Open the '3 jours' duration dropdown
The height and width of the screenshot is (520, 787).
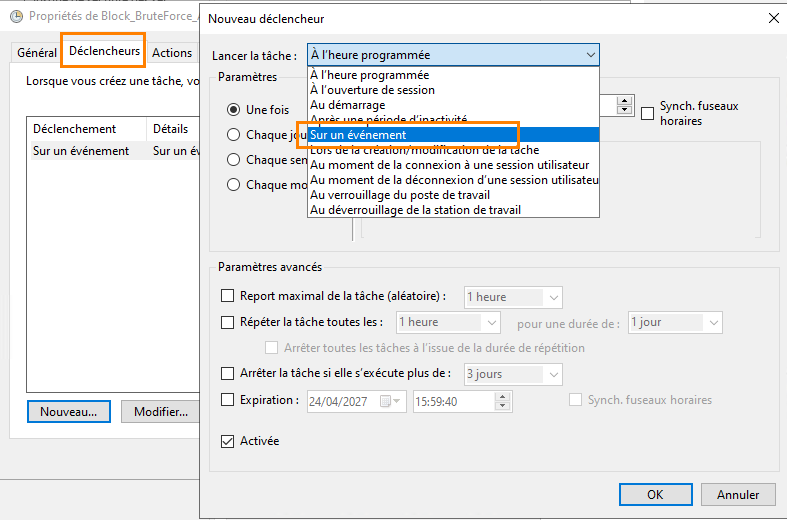pos(554,374)
